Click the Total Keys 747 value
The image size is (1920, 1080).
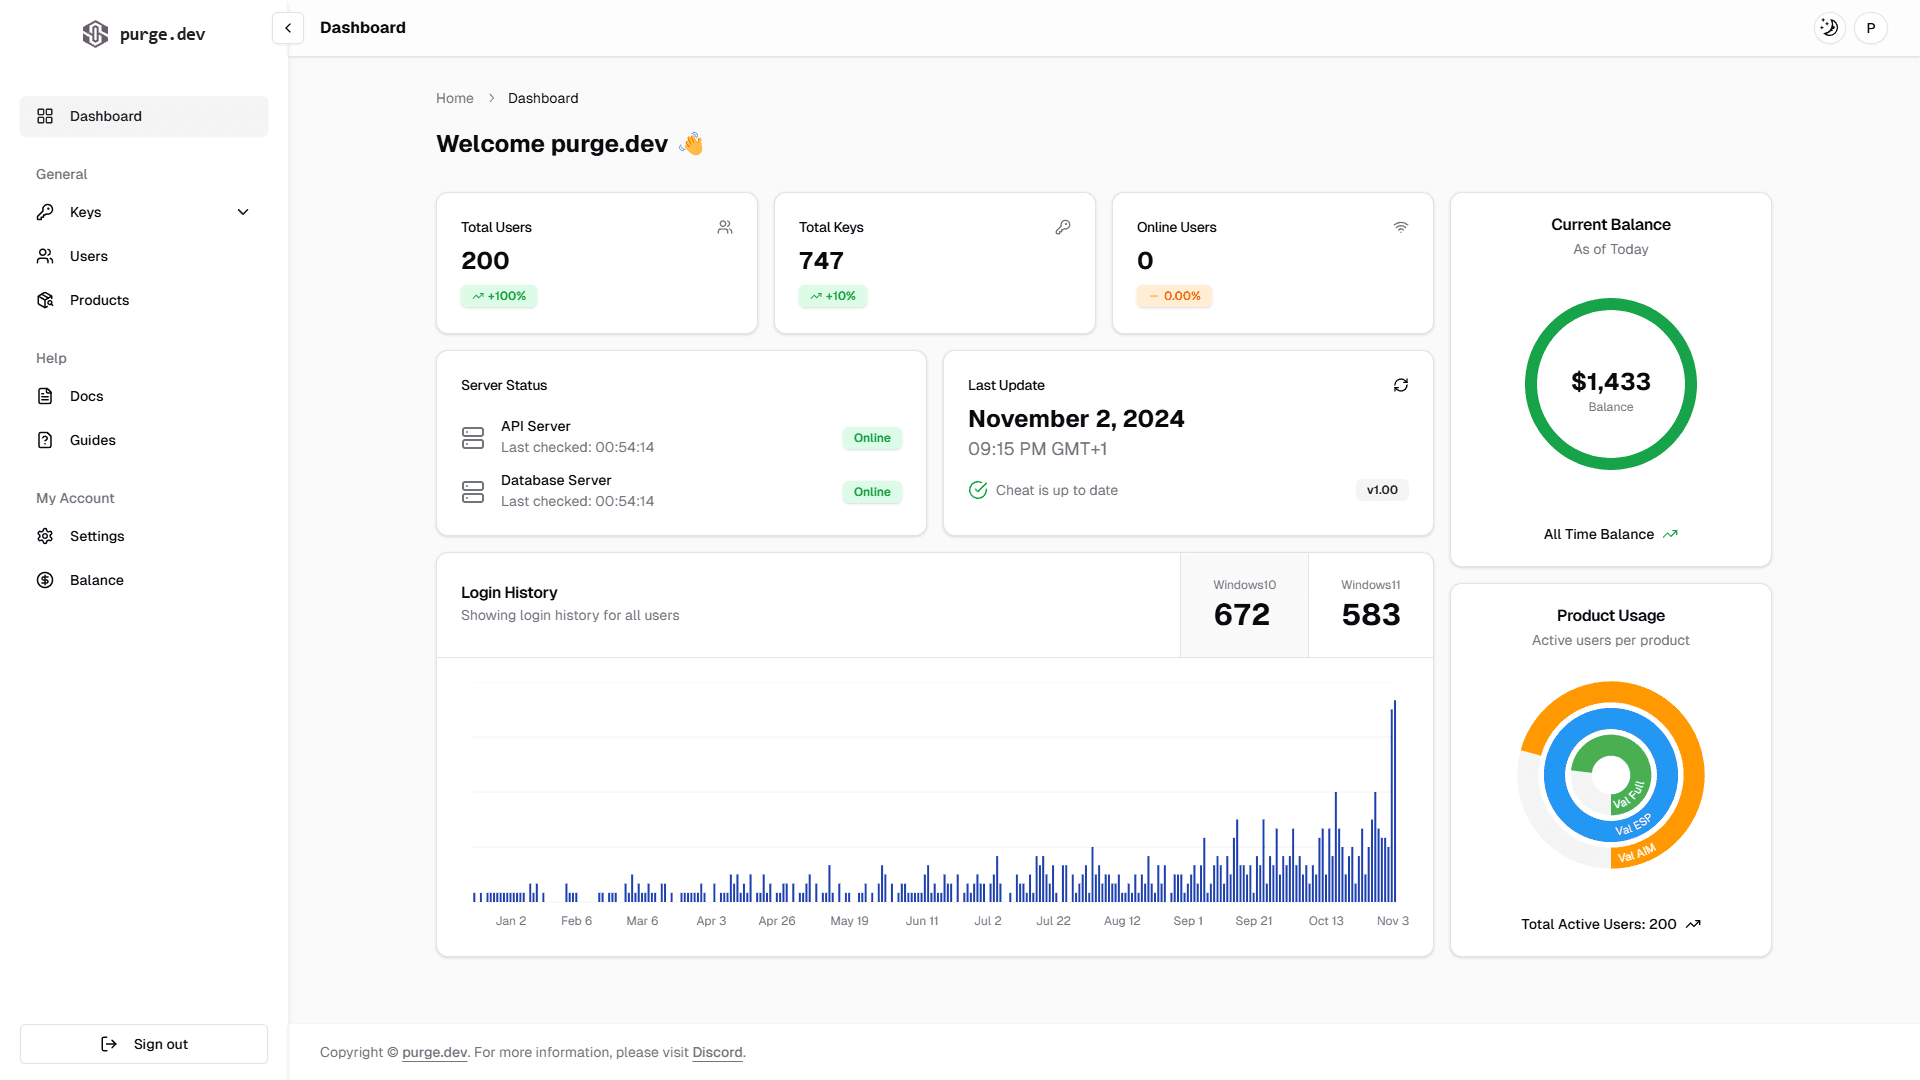[821, 261]
